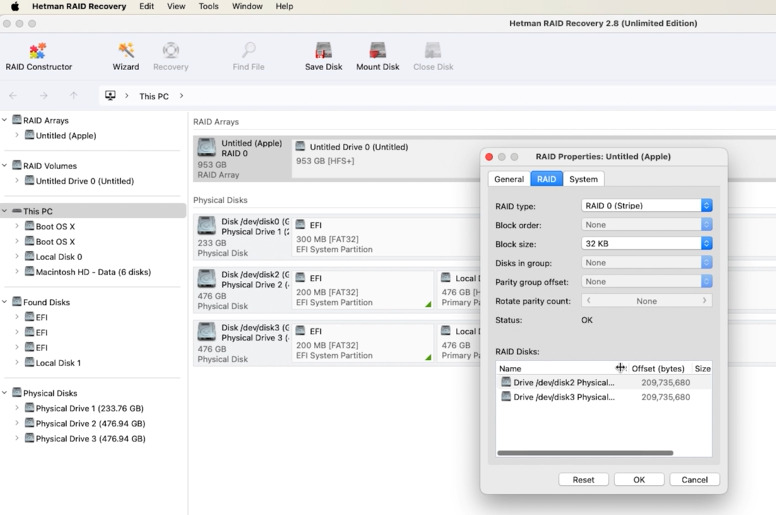This screenshot has height=515, width=776.
Task: Select the Untitled (Apple) RAID 0 array disk icon
Action: [206, 148]
